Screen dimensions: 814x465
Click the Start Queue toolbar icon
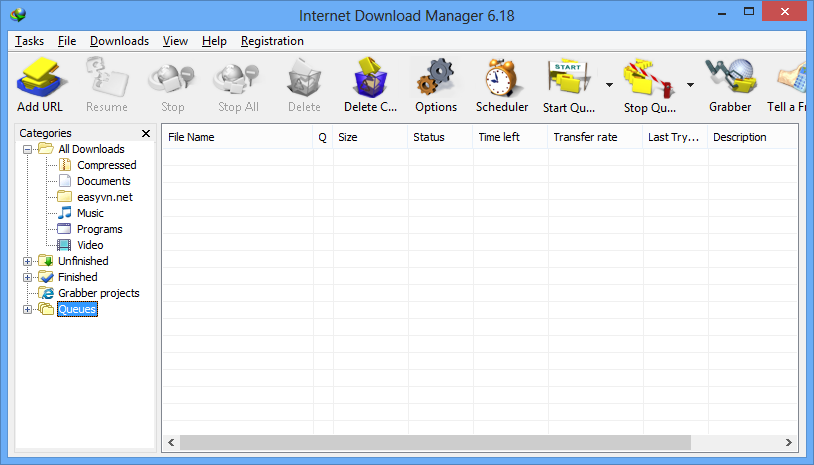pyautogui.click(x=569, y=79)
